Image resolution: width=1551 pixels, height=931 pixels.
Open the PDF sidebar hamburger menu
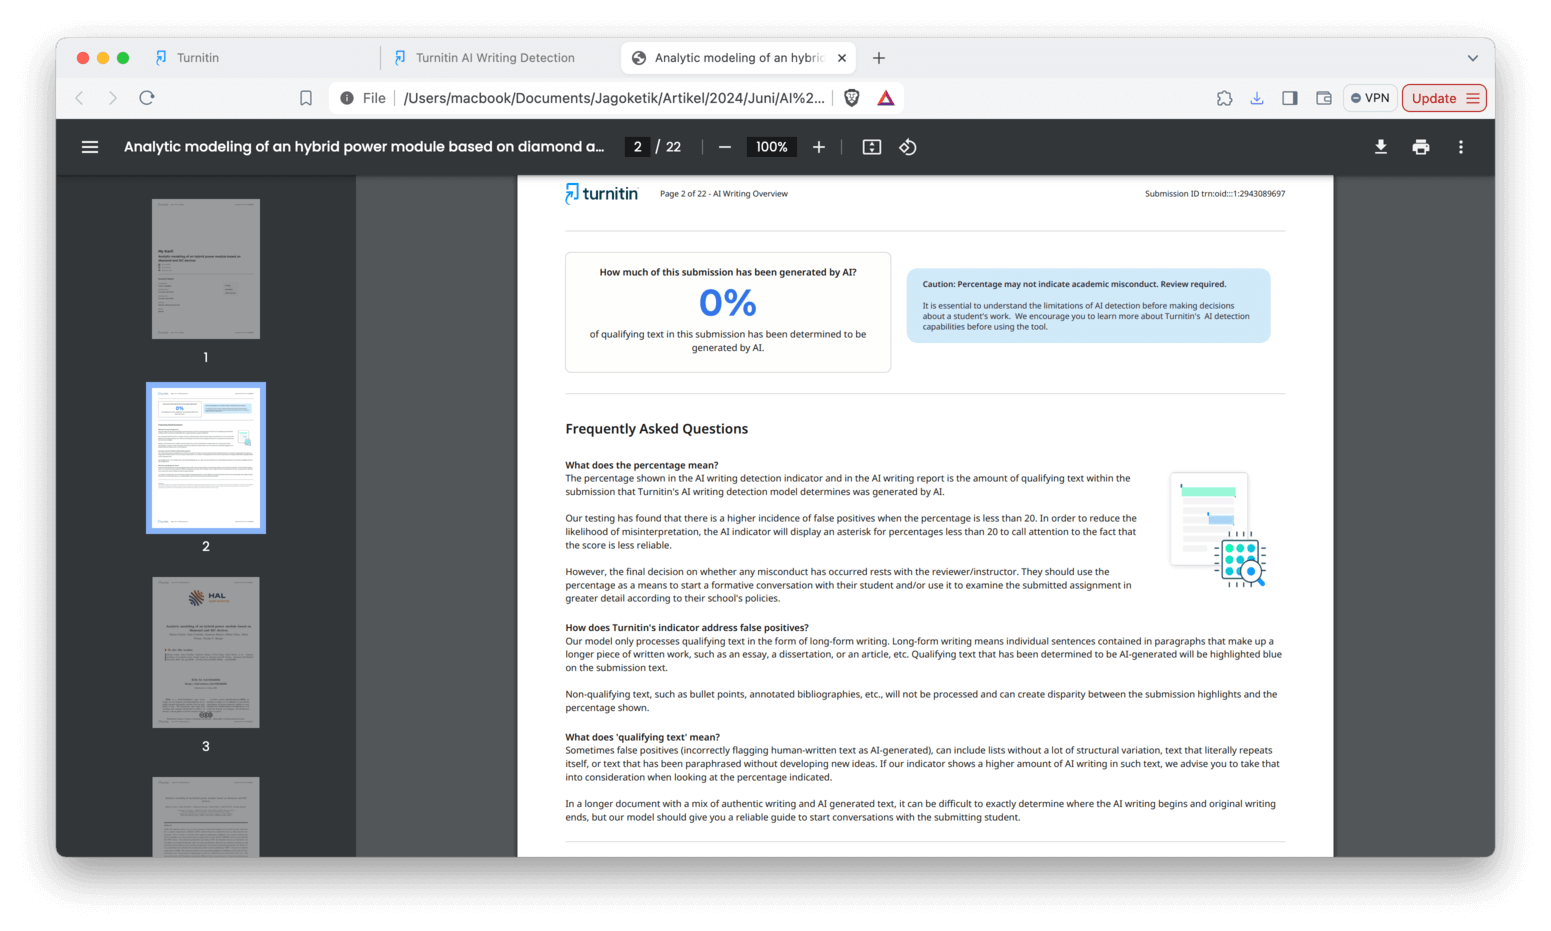point(89,146)
